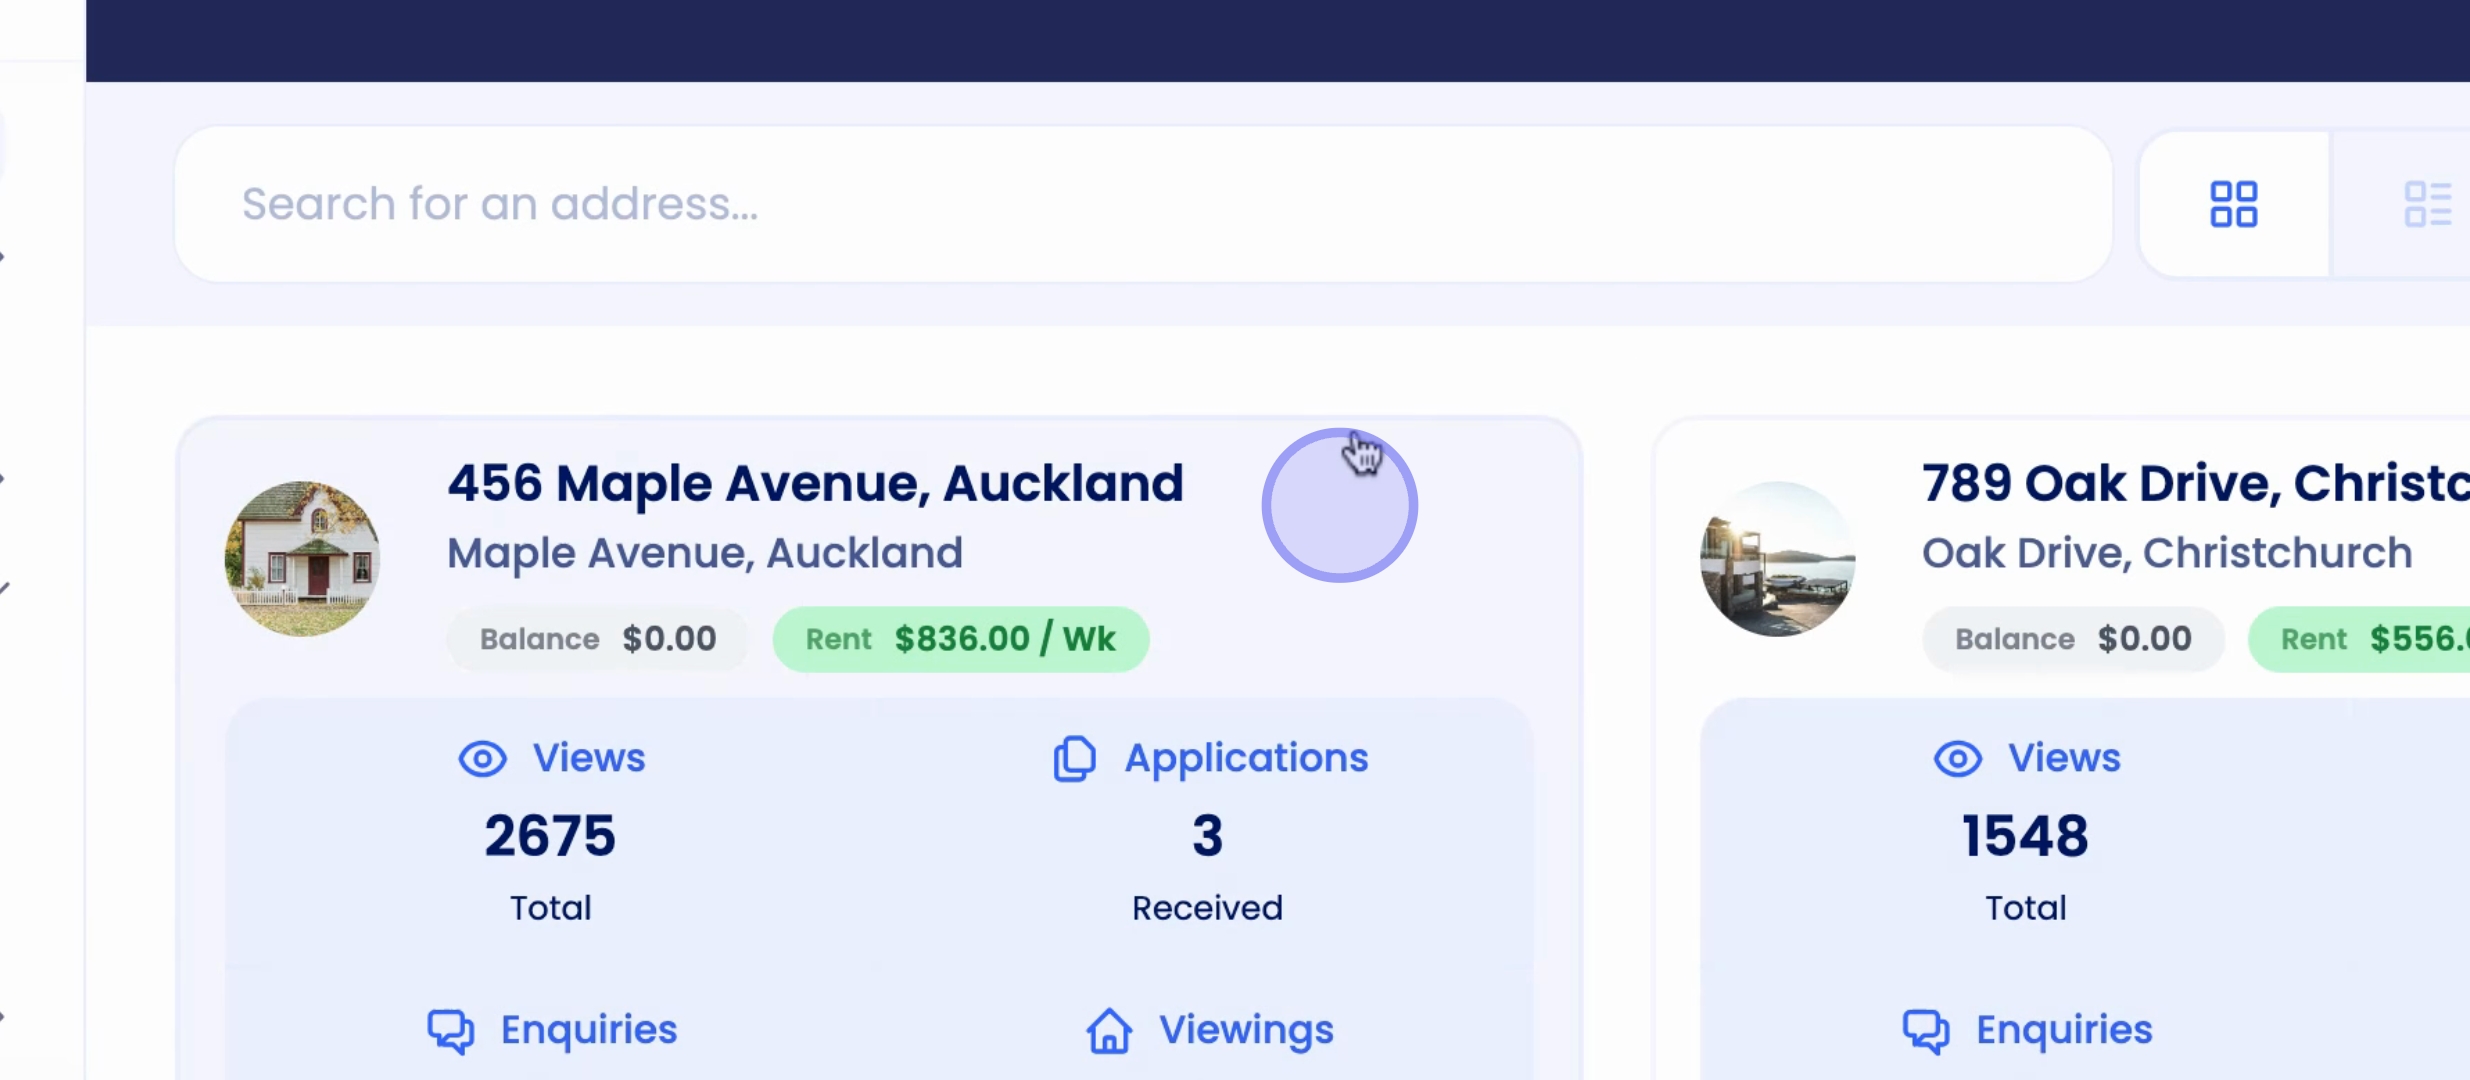2470x1080 pixels.
Task: Click the Balance $0.00 badge for Maple Avenue
Action: (598, 639)
